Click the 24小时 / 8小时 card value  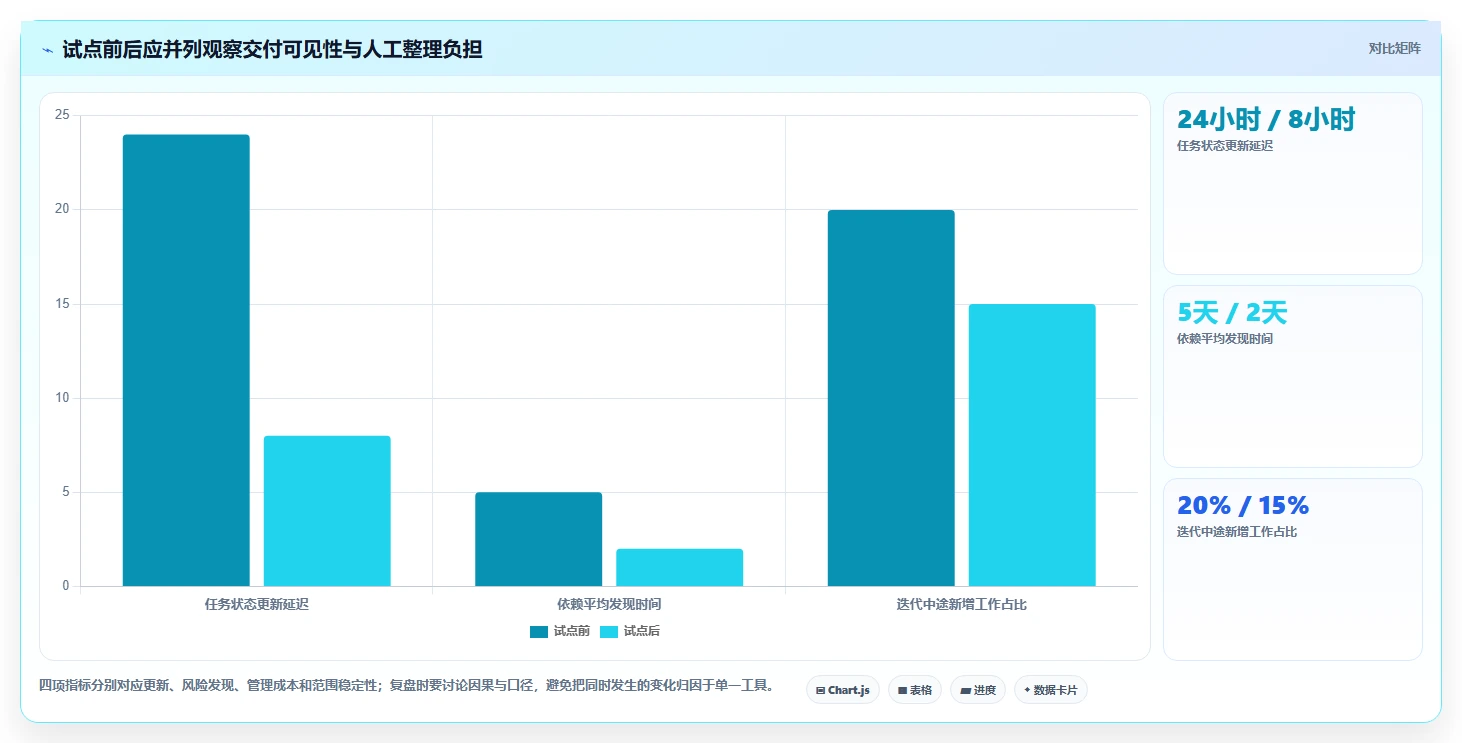pos(1266,120)
